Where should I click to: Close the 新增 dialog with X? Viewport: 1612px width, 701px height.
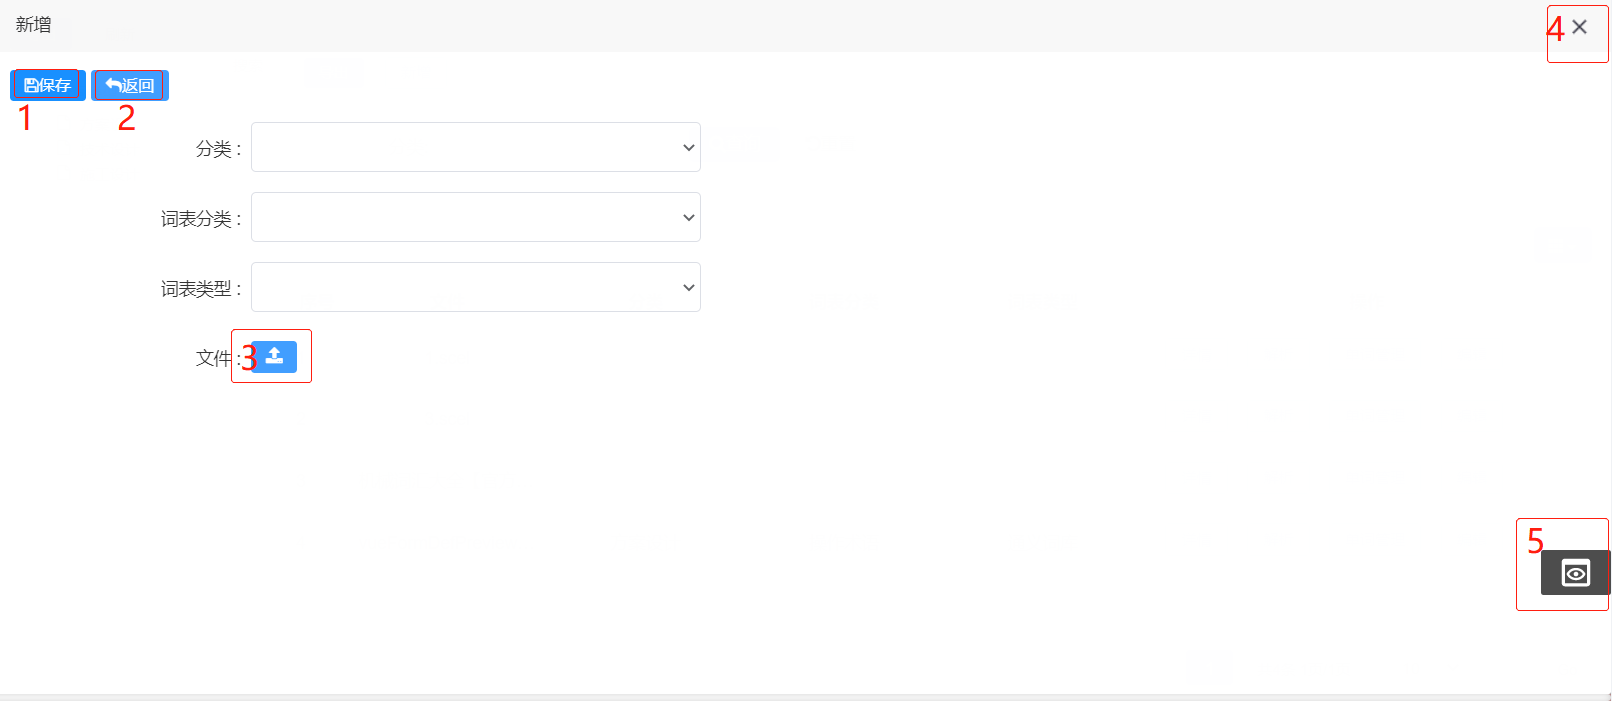[1579, 27]
